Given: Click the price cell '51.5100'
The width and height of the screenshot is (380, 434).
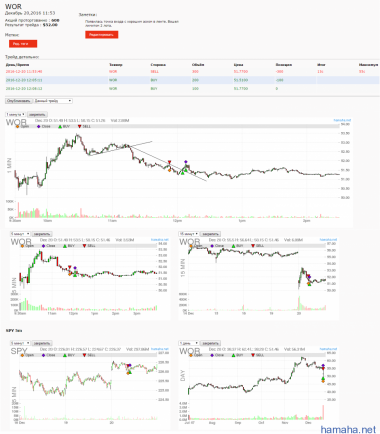Looking at the screenshot, I should [x=241, y=80].
